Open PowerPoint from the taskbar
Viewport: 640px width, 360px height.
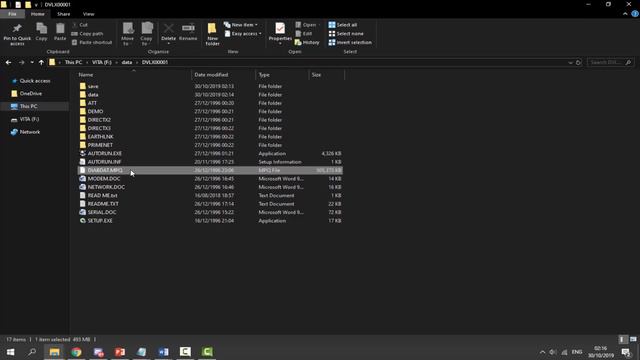pyautogui.click(x=120, y=352)
